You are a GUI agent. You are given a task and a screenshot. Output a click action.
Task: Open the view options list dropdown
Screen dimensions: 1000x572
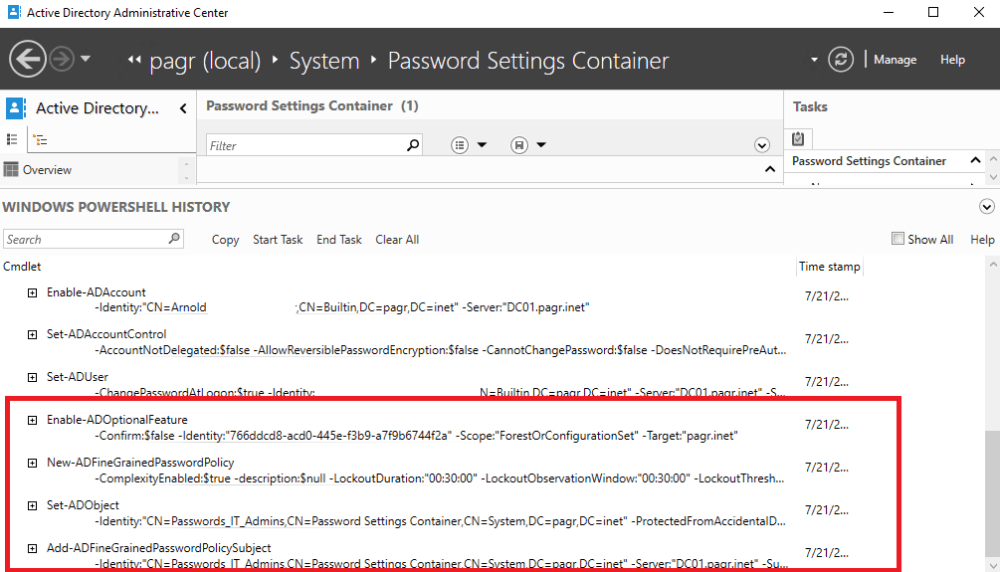[x=468, y=146]
